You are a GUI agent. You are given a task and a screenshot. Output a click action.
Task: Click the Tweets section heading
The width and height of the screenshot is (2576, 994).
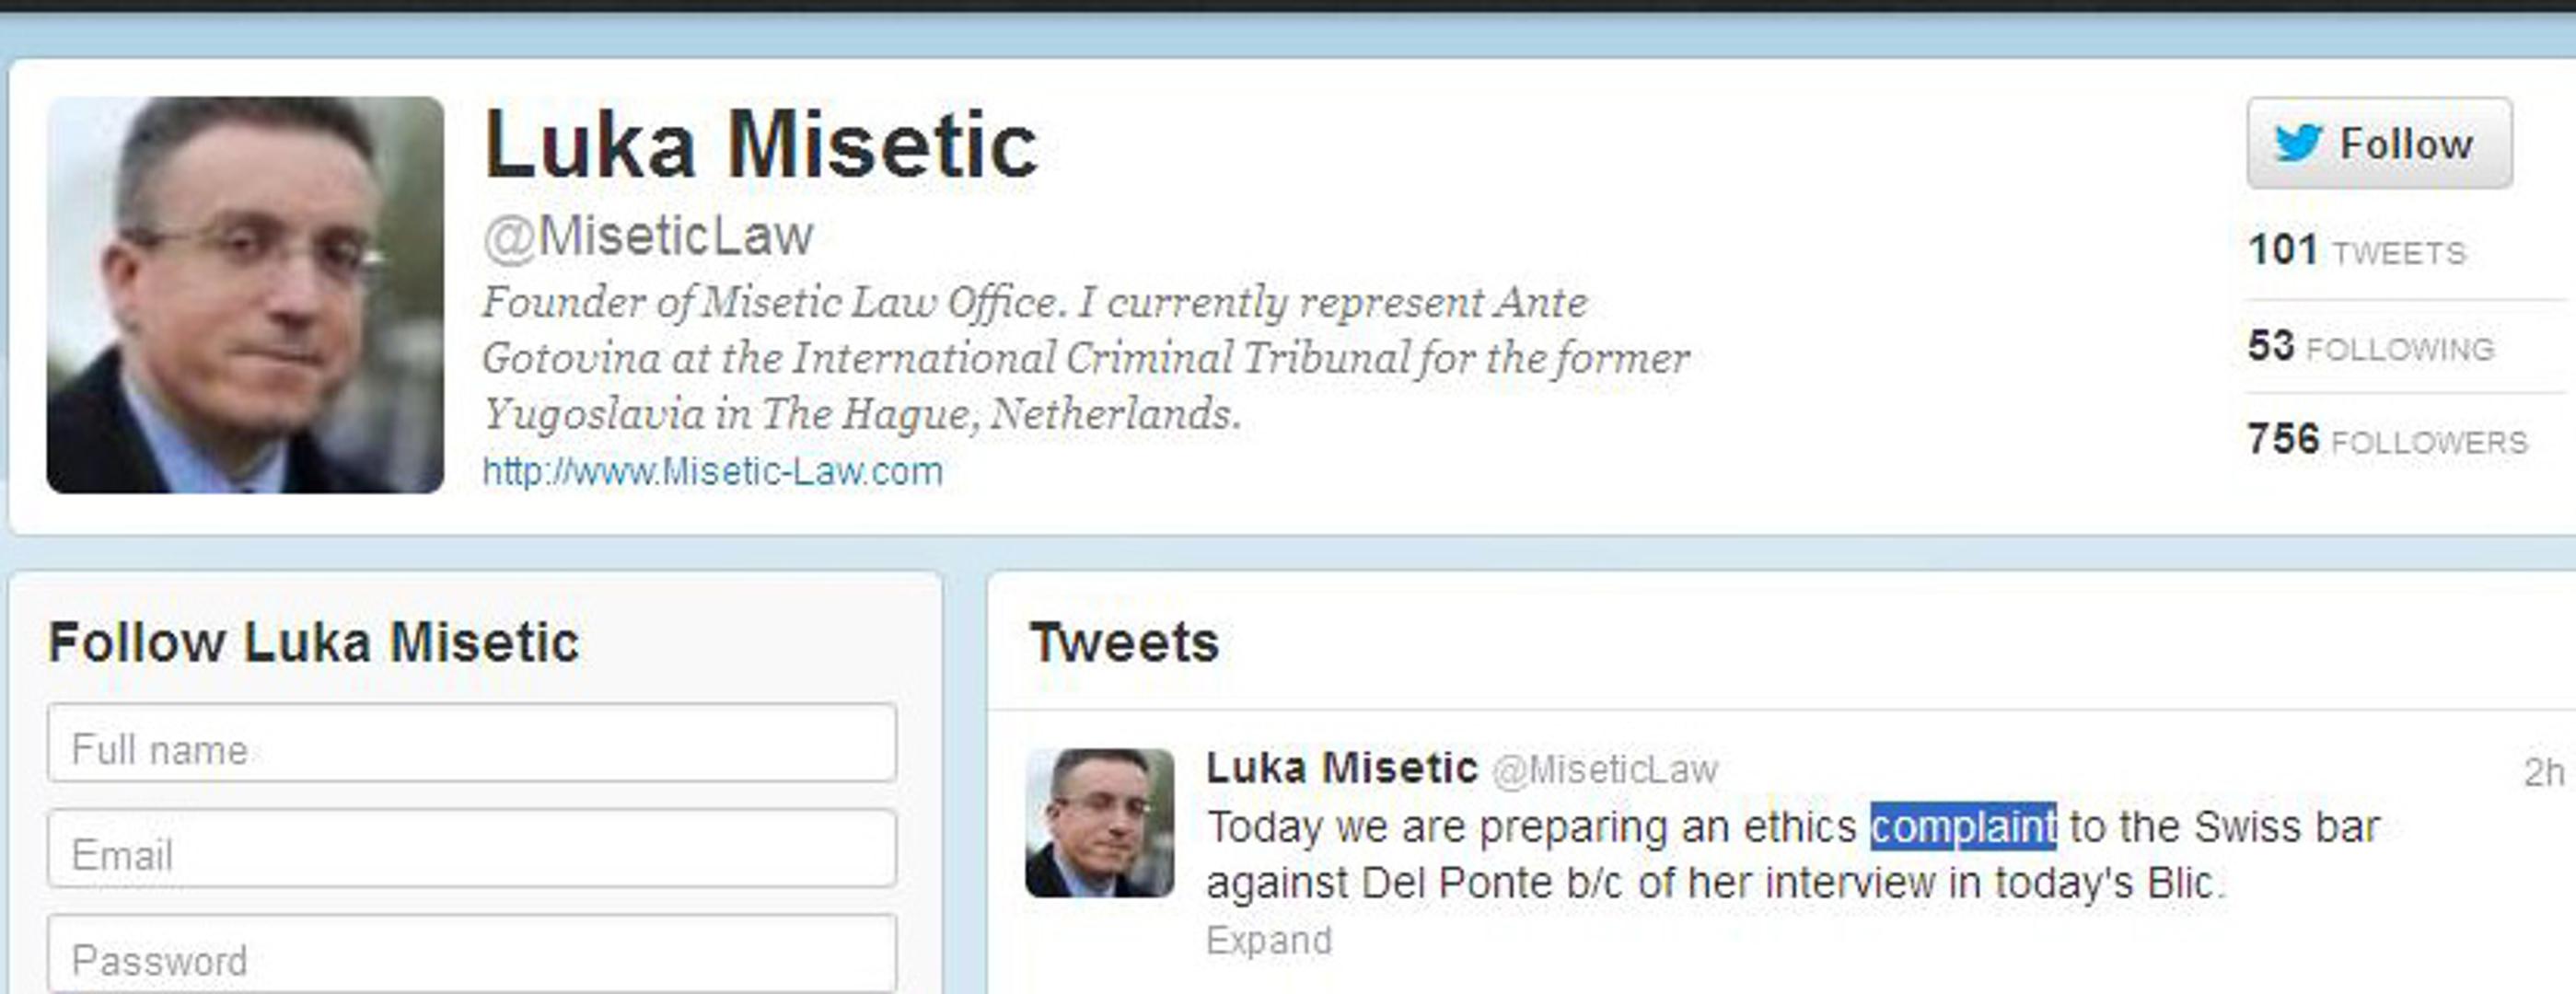1124,642
